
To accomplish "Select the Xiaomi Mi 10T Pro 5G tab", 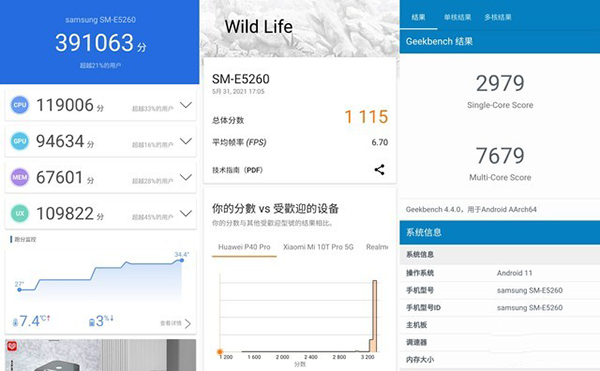I will pyautogui.click(x=318, y=247).
